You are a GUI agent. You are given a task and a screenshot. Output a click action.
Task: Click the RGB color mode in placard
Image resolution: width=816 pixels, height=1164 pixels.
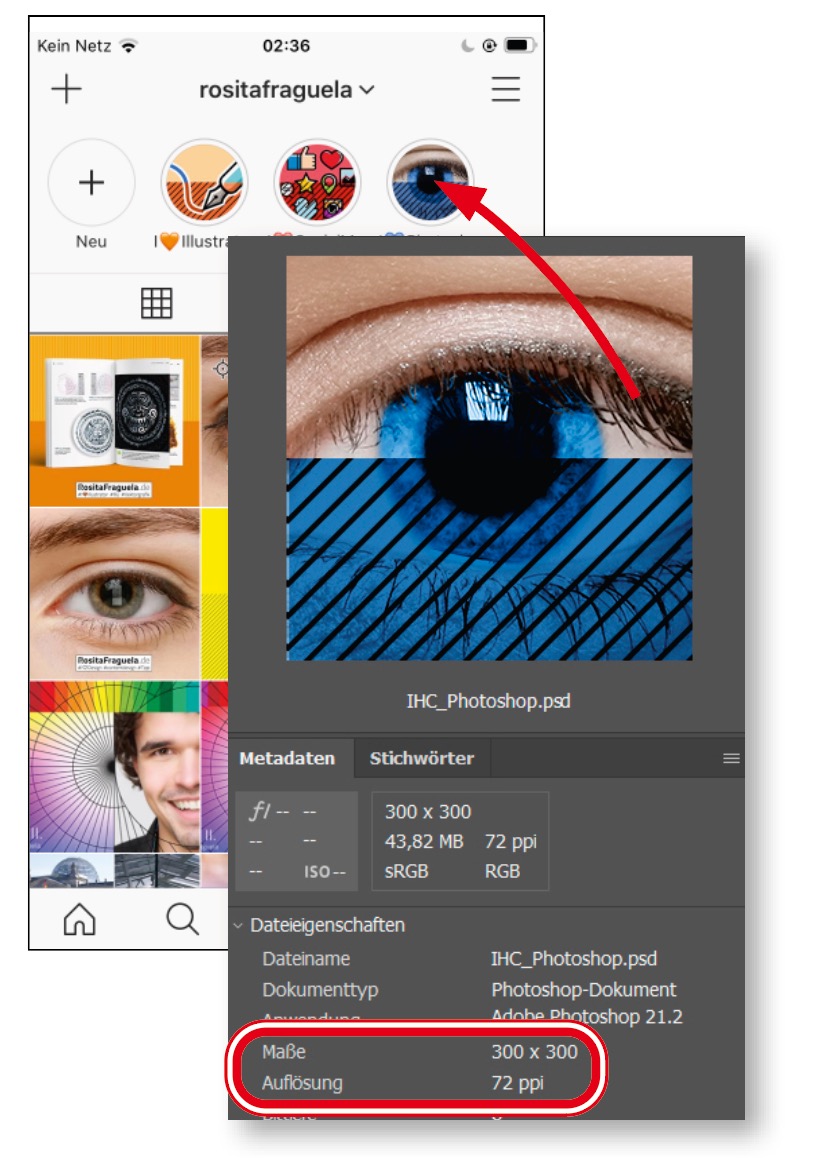503,871
